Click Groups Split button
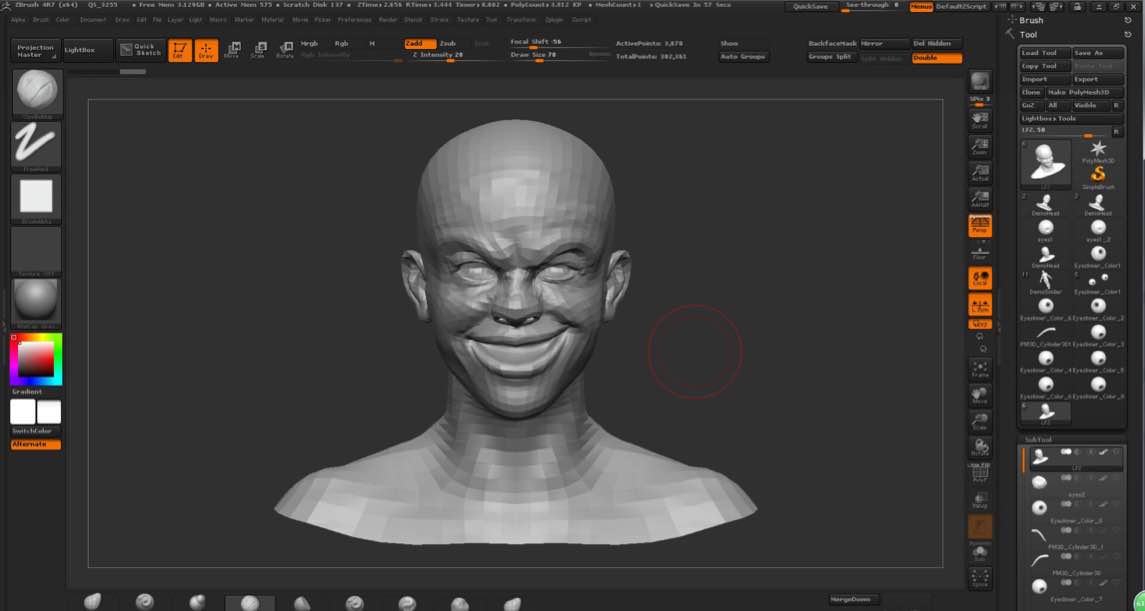This screenshot has width=1145, height=611. pos(832,57)
